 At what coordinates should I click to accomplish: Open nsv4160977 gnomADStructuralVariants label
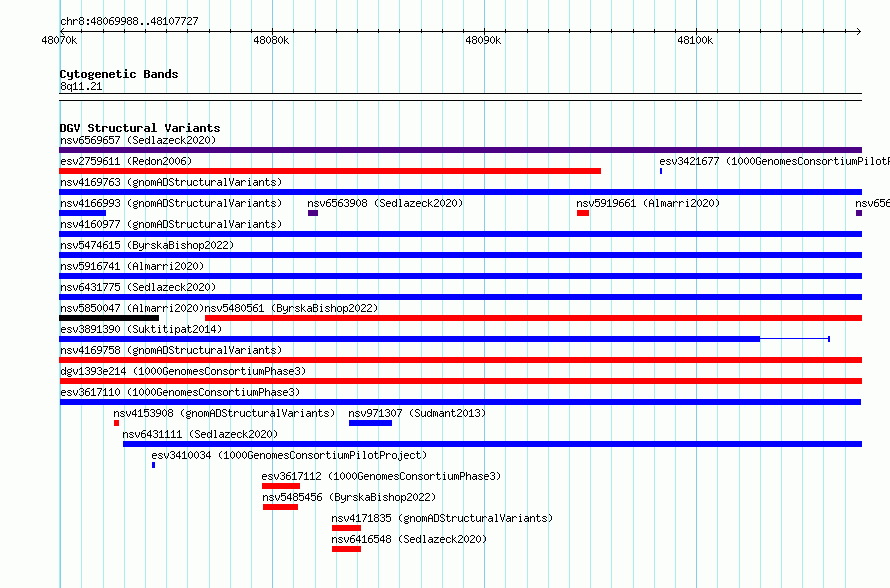tap(171, 224)
